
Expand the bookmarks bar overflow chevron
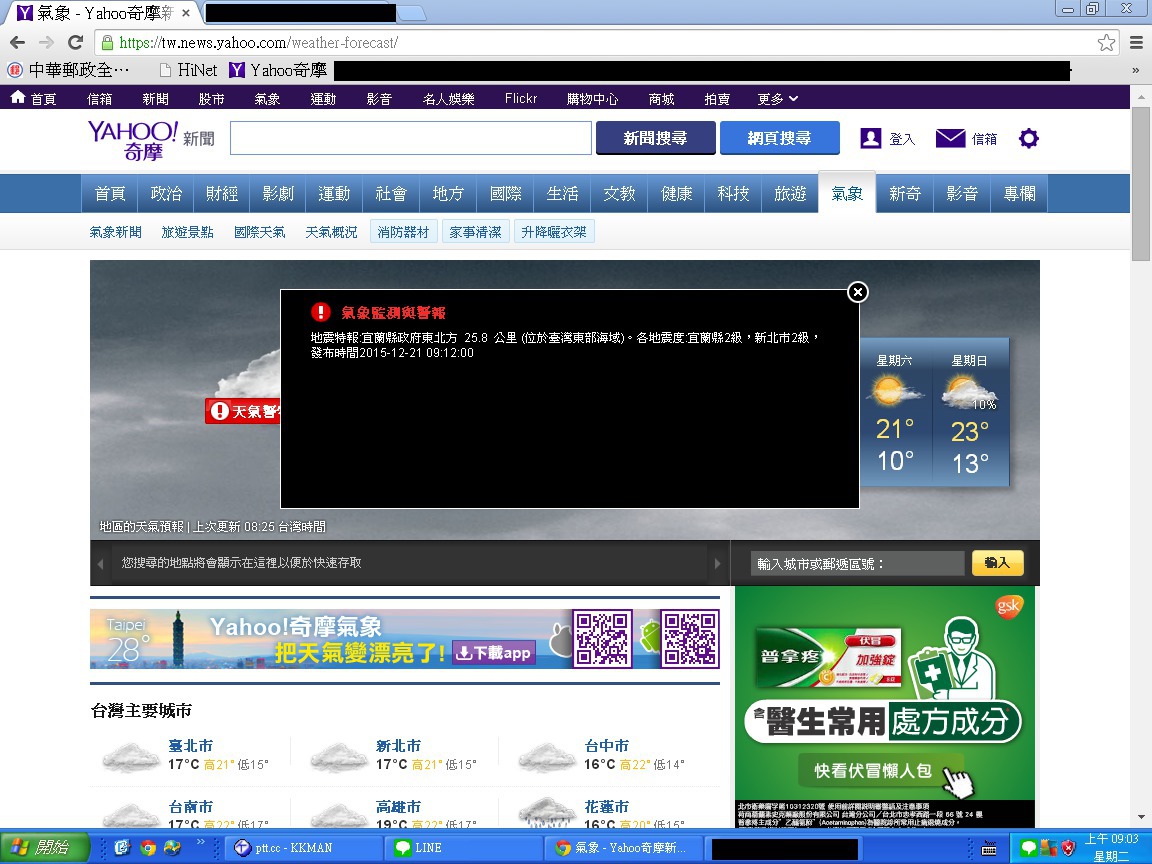coord(1136,71)
